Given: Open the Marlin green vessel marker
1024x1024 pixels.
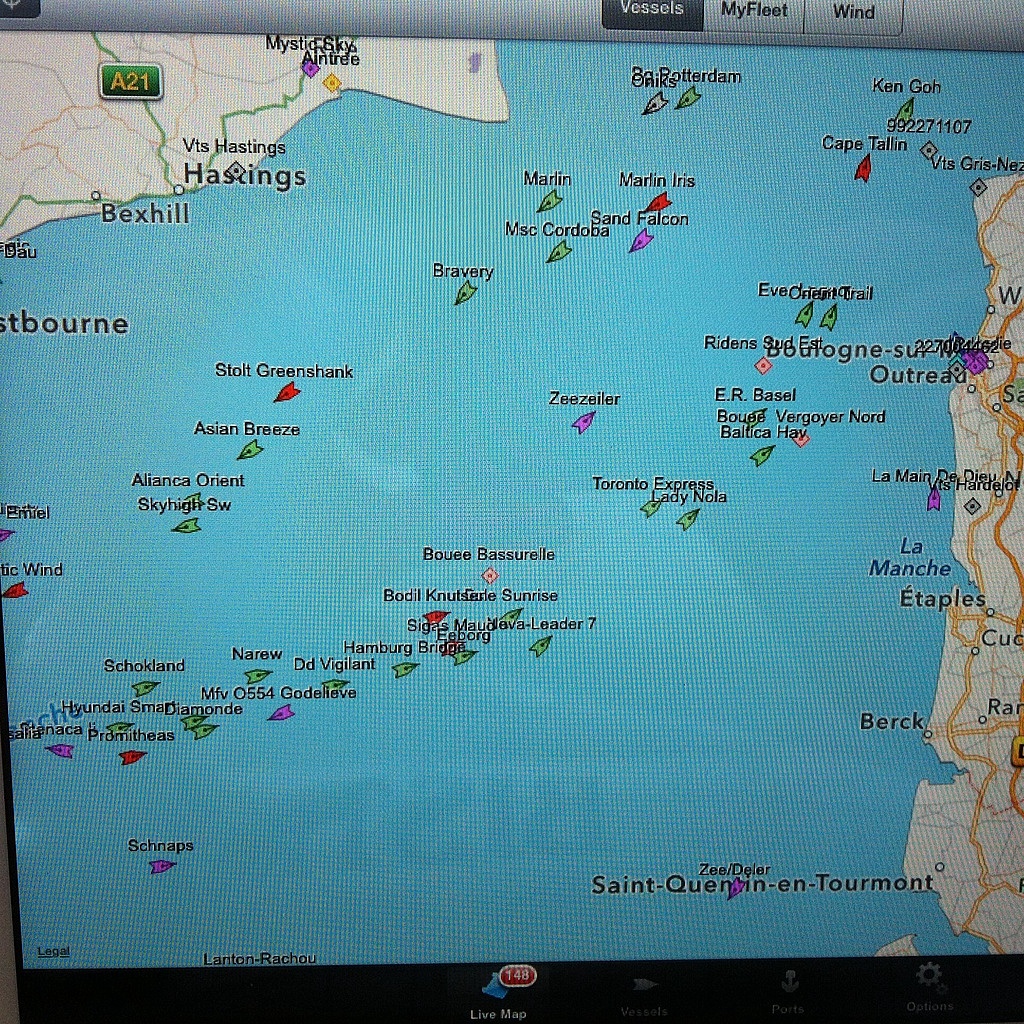Looking at the screenshot, I should 549,201.
